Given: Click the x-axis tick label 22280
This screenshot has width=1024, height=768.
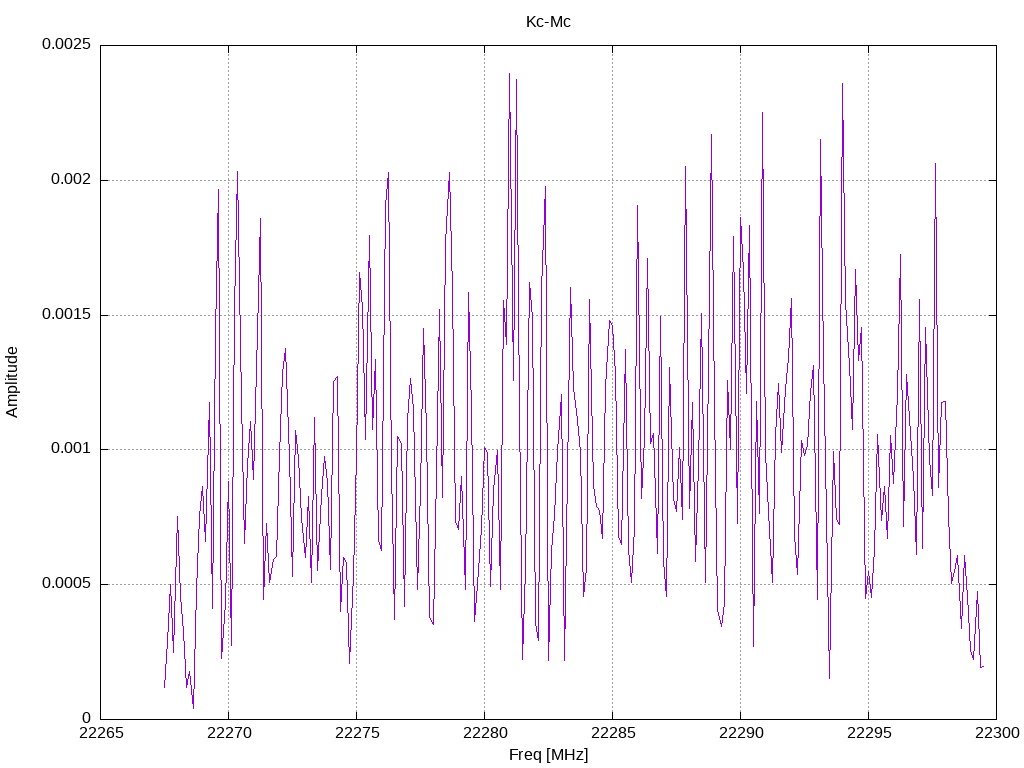Looking at the screenshot, I should pyautogui.click(x=485, y=733).
